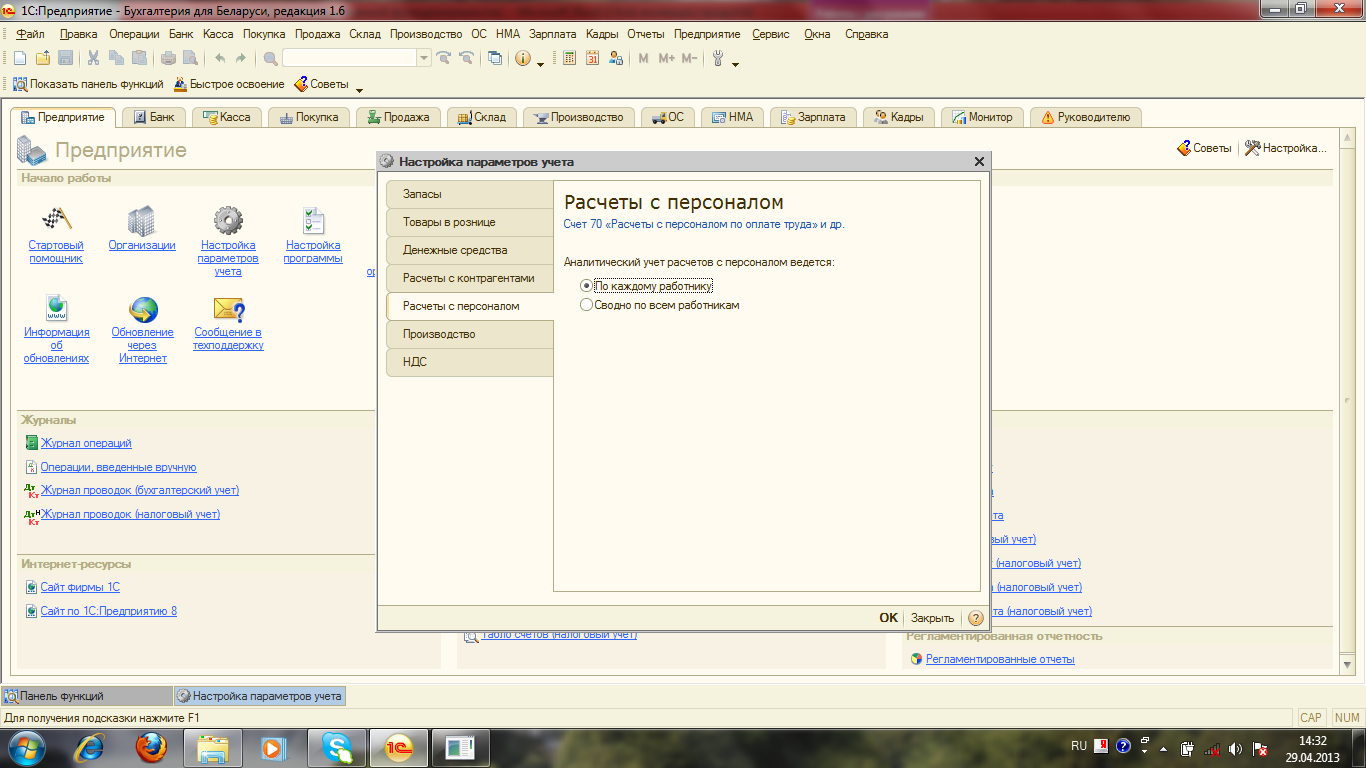
Task: Open Skype from the Windows taskbar
Action: (x=337, y=747)
